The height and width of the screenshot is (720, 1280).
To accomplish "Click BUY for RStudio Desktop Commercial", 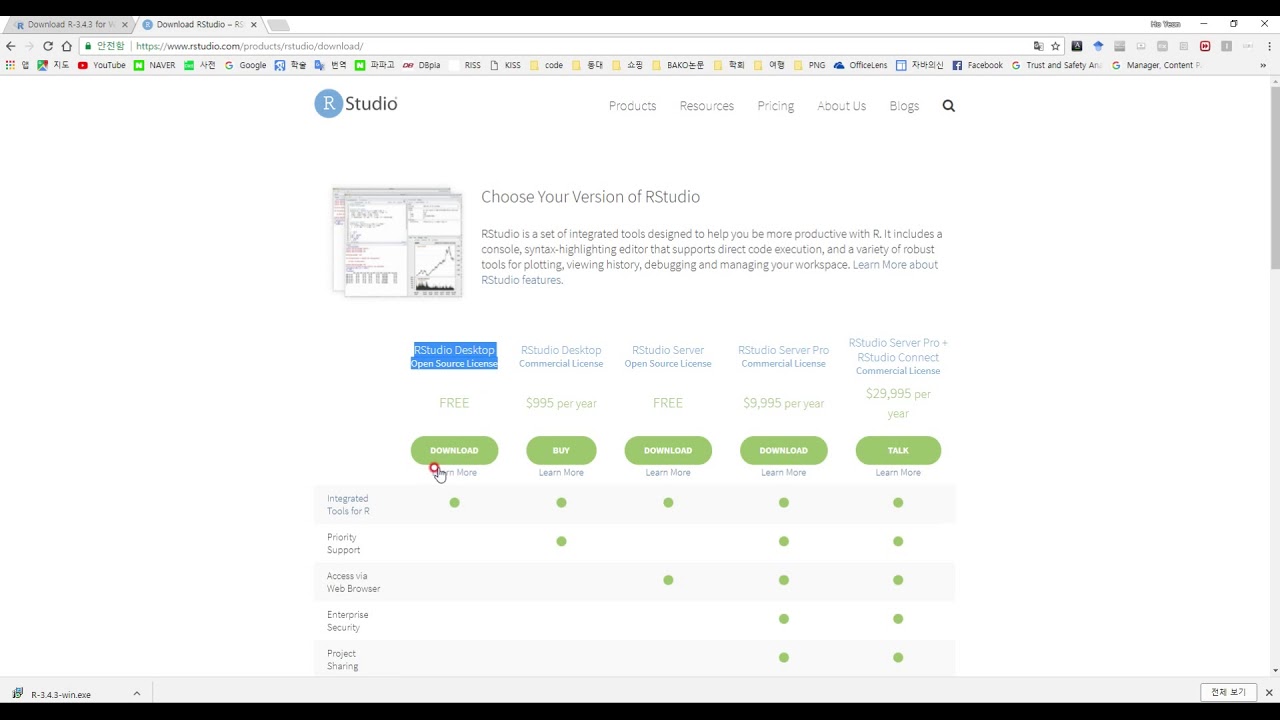I will 561,451.
